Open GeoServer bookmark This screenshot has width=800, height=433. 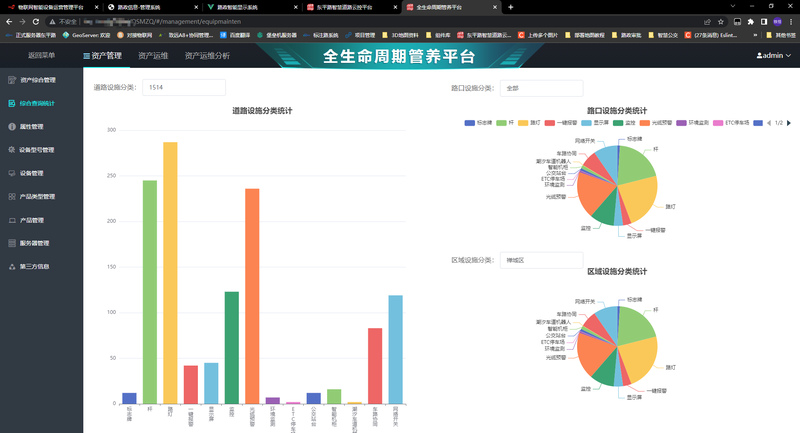pyautogui.click(x=86, y=35)
